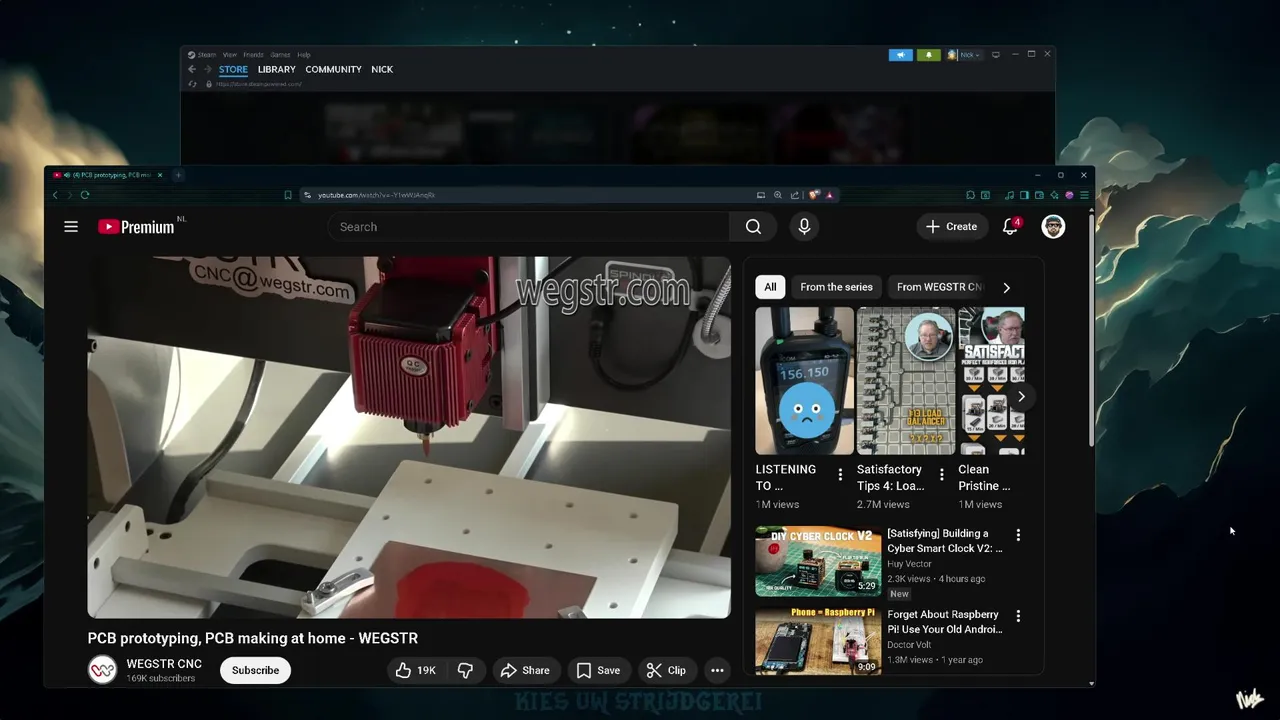Go back in the browser window
This screenshot has width=1280, height=720.
pyautogui.click(x=55, y=195)
